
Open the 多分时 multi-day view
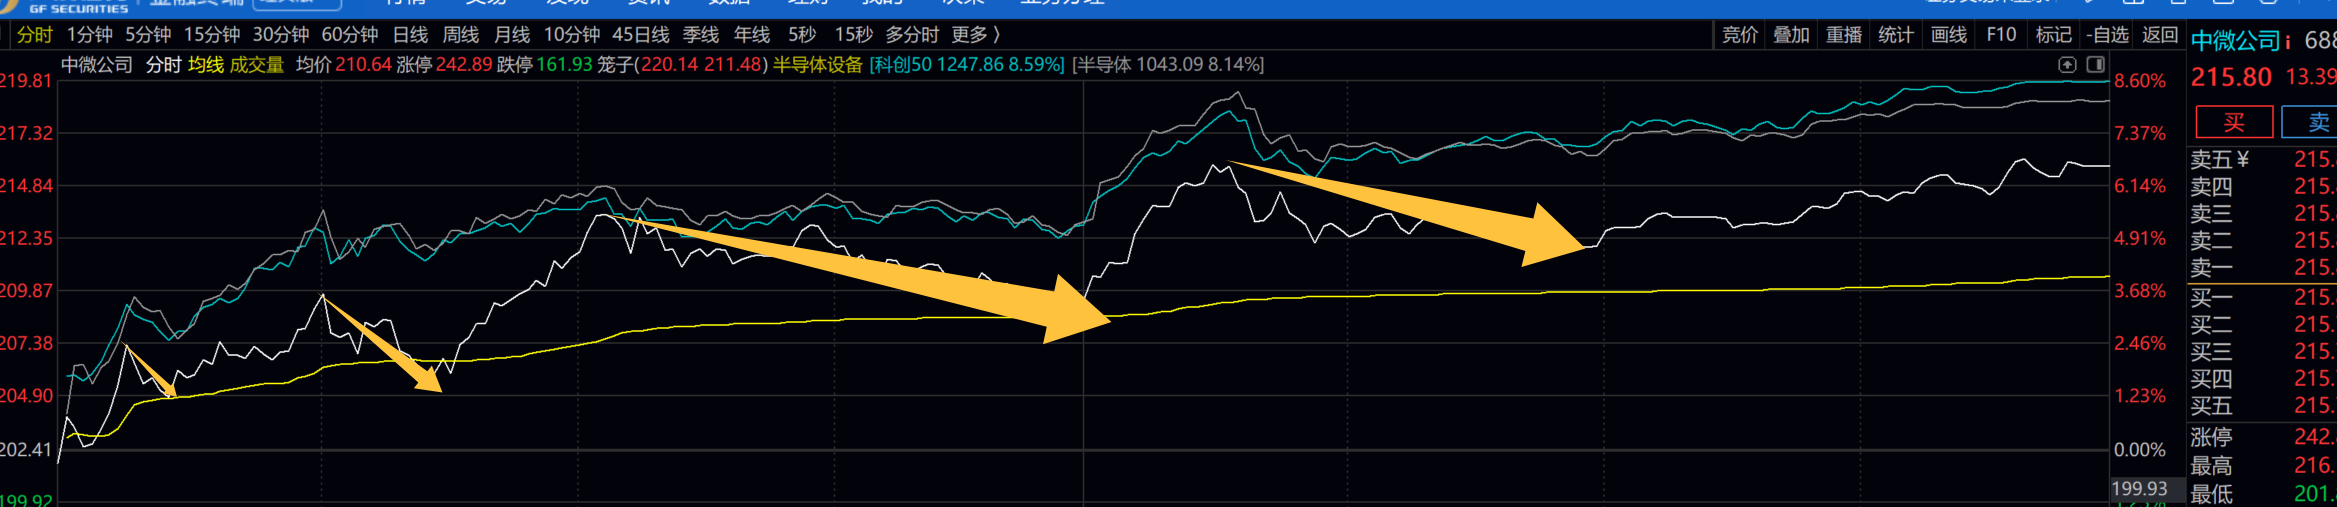tap(911, 35)
